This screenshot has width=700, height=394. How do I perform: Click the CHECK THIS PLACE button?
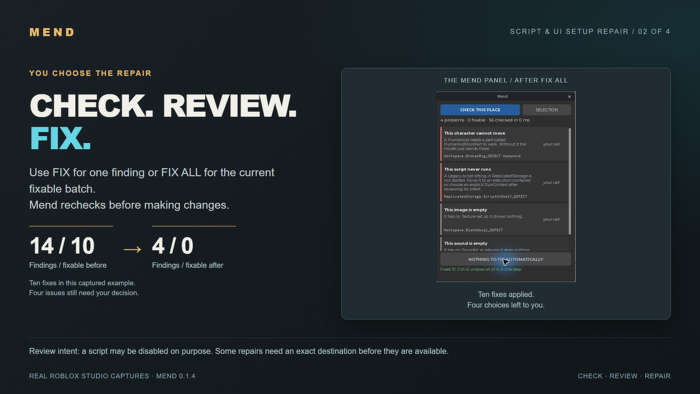coord(480,110)
